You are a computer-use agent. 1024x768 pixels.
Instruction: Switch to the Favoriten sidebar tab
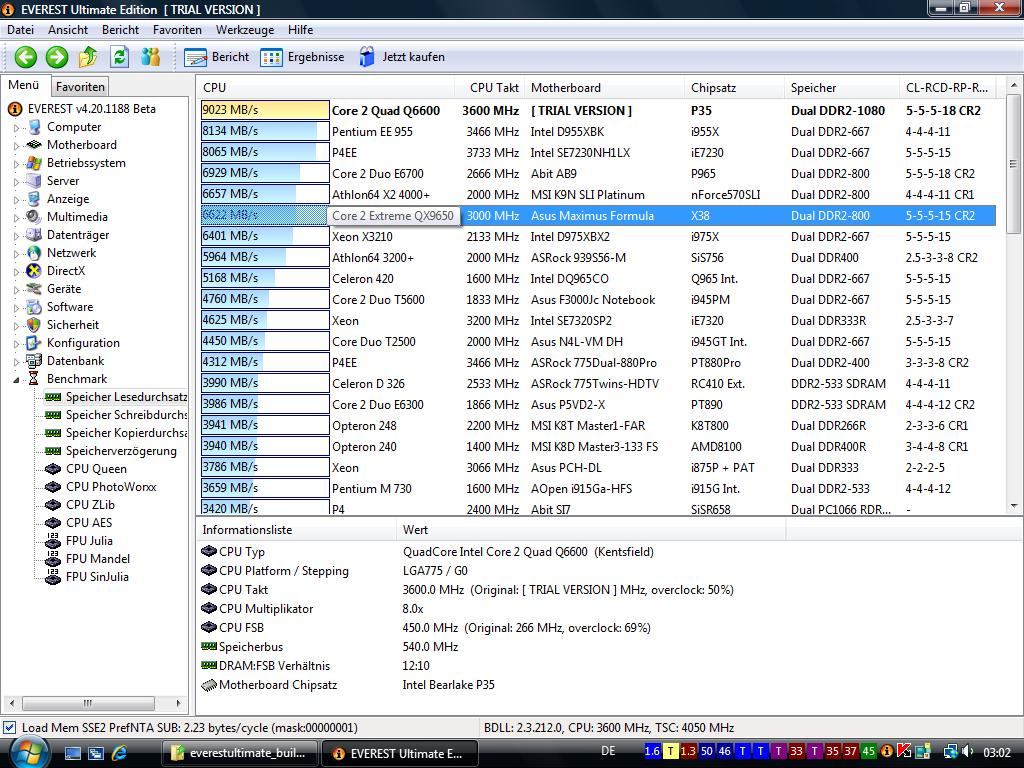(80, 87)
